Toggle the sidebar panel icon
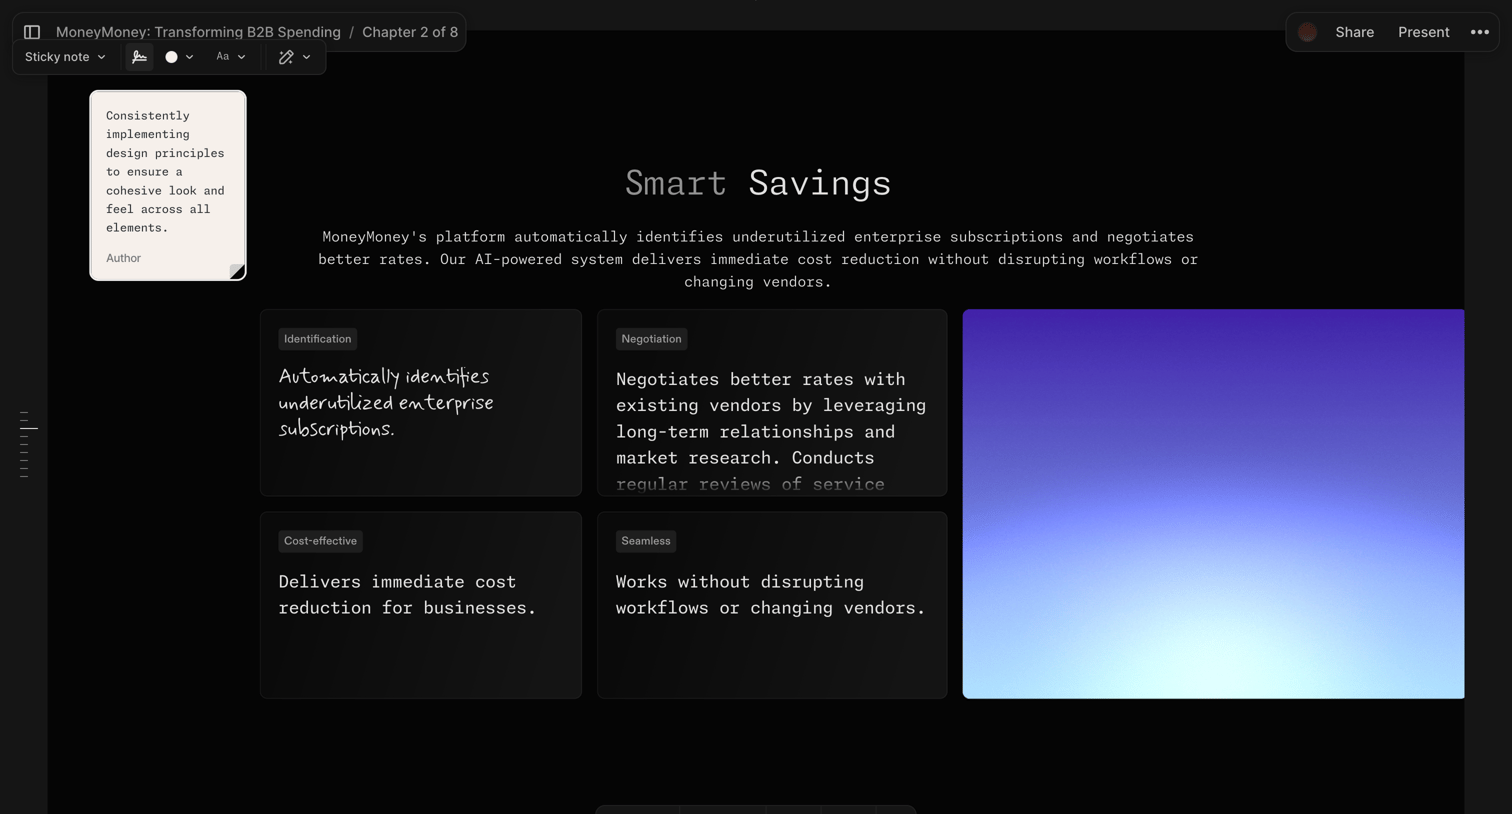This screenshot has width=1512, height=814. coord(32,32)
